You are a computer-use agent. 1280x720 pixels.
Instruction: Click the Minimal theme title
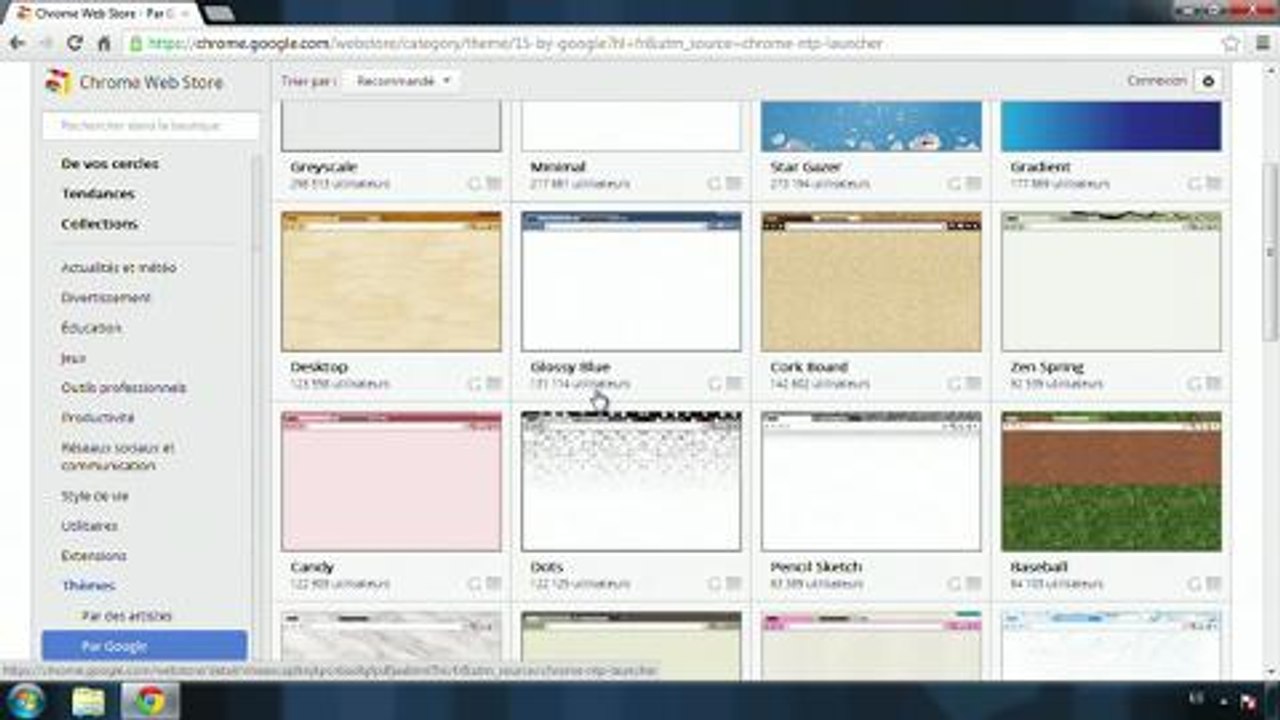click(558, 167)
